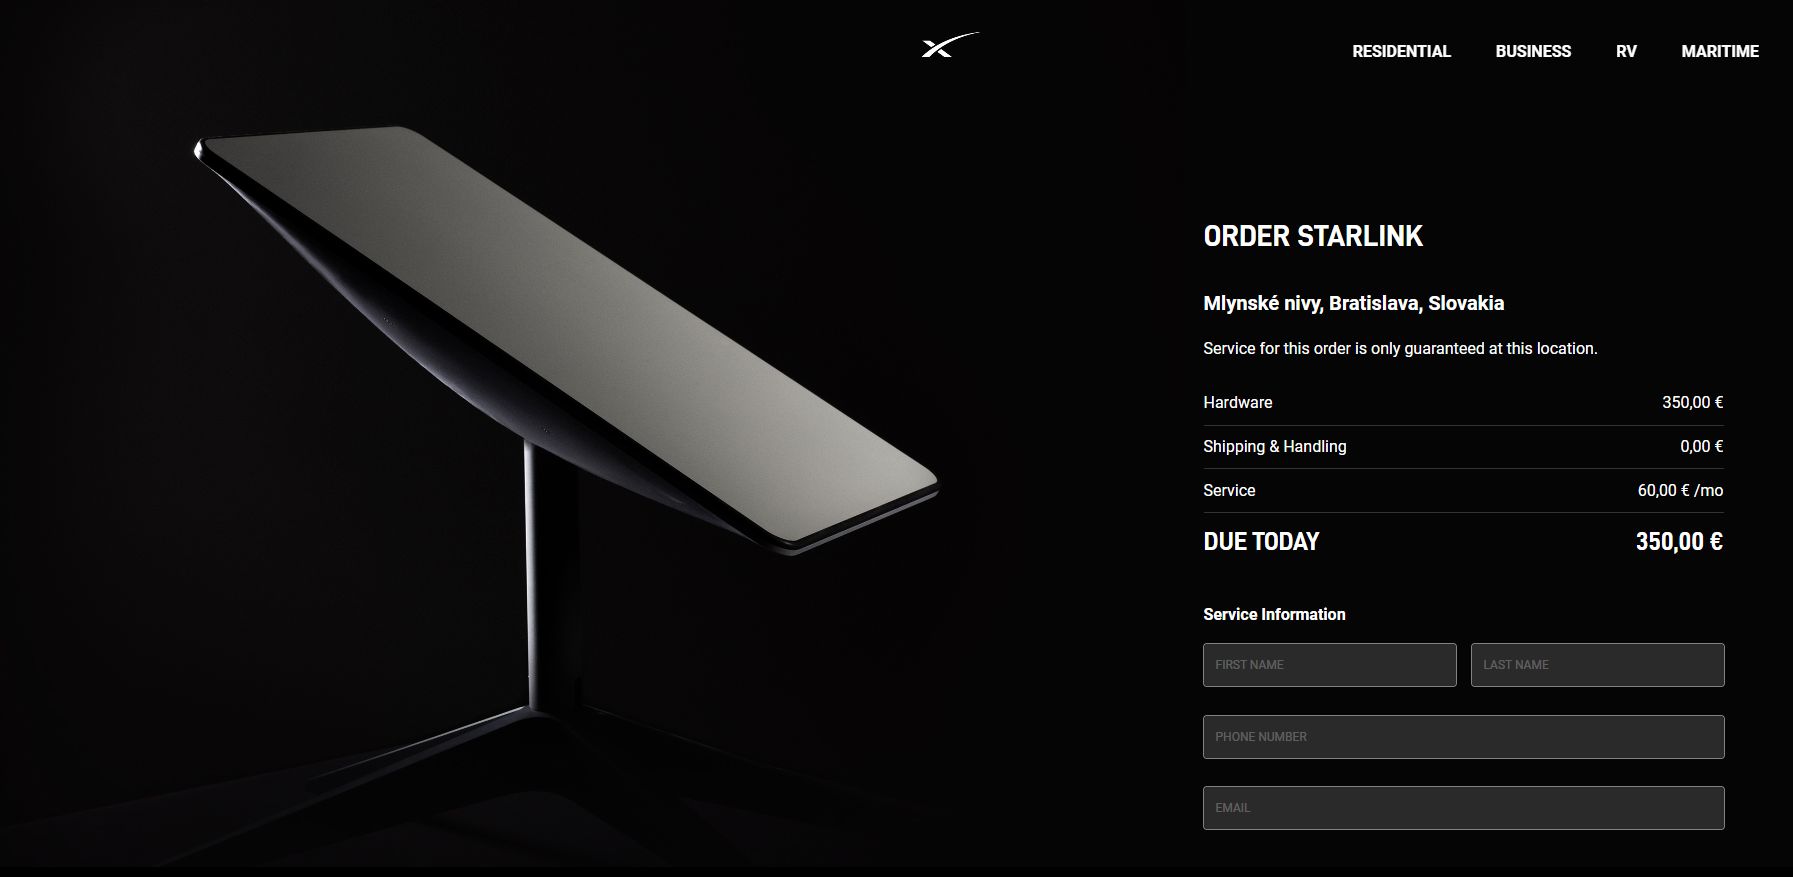Select the Phone Number field
1793x877 pixels.
point(1463,737)
